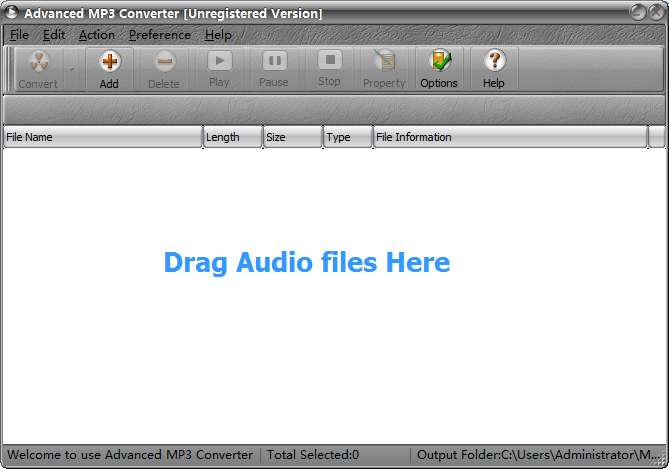Open the Options toolbar icon
This screenshot has width=669, height=469.
click(x=439, y=61)
